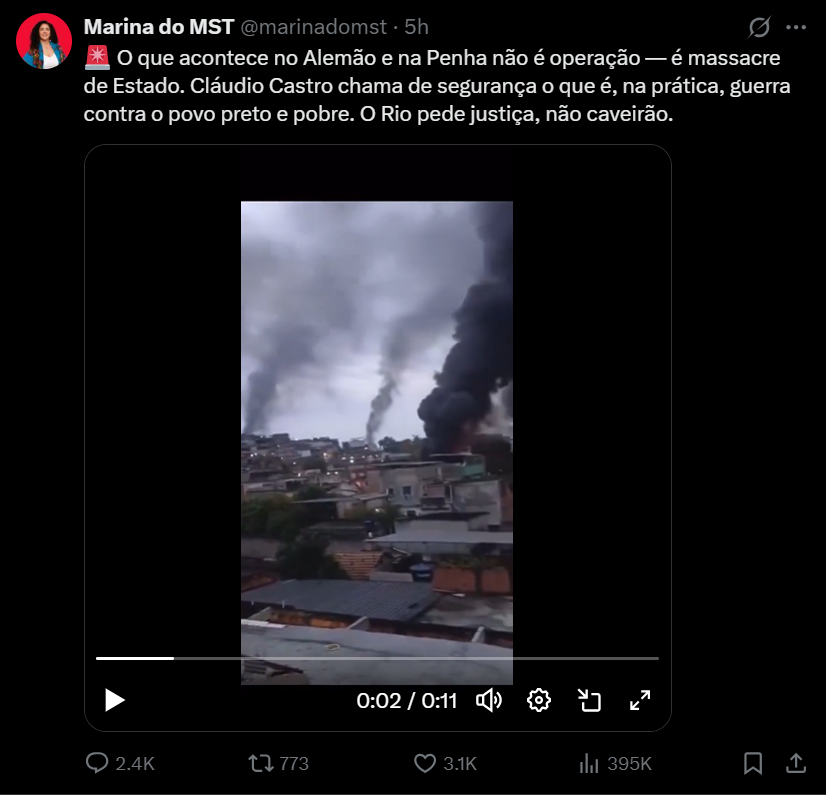This screenshot has width=826, height=795.
Task: Repost the tweet with 773 reposts
Action: click(x=279, y=763)
